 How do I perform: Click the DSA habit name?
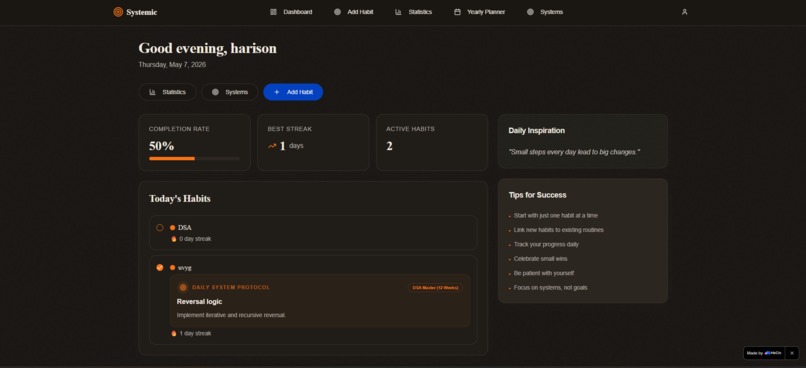point(185,228)
